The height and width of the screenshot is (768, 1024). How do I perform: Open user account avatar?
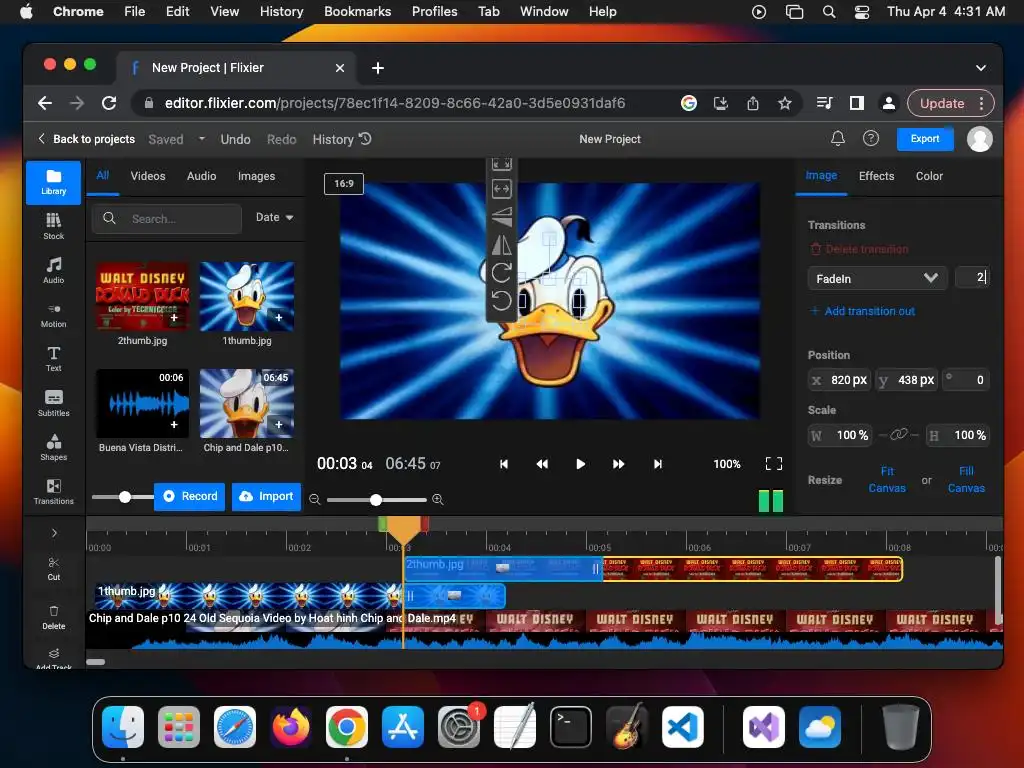[979, 138]
